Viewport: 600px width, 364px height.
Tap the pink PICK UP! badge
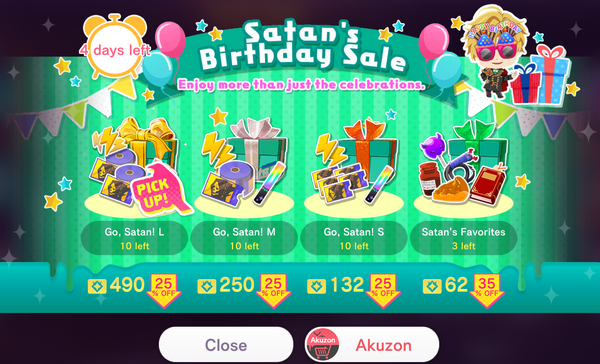tap(160, 189)
